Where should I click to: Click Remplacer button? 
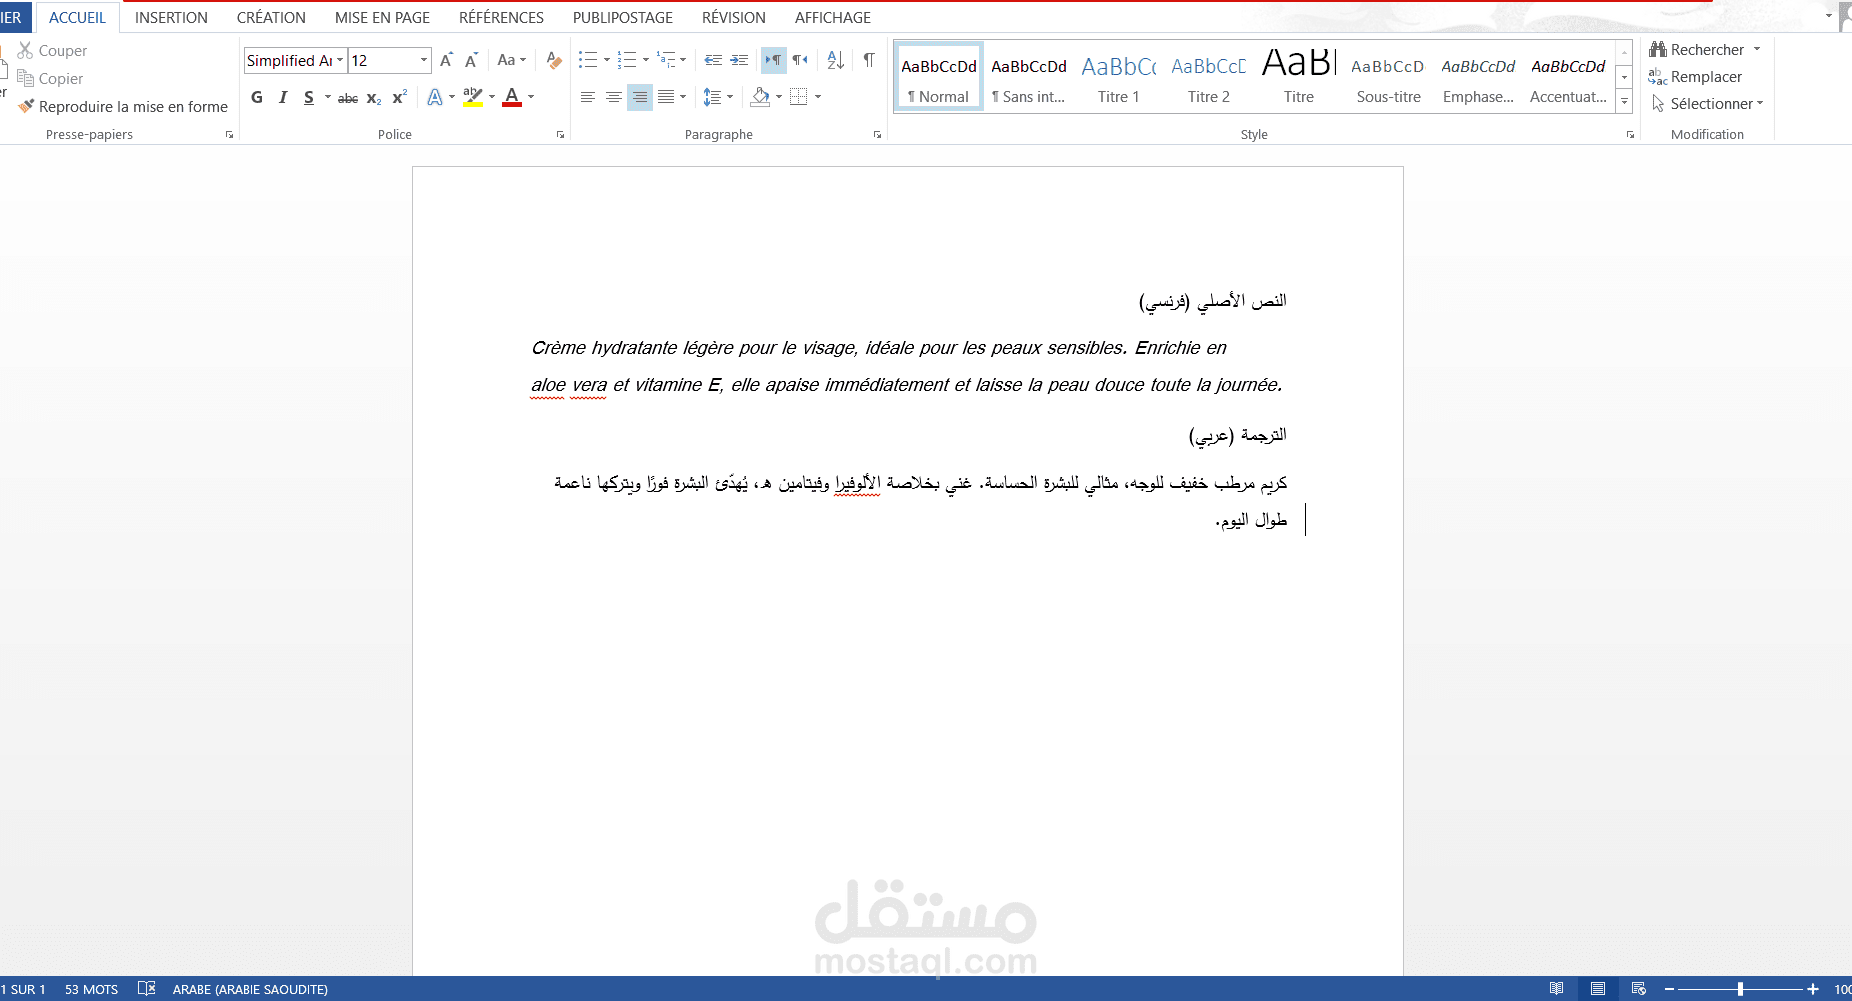(x=1695, y=77)
